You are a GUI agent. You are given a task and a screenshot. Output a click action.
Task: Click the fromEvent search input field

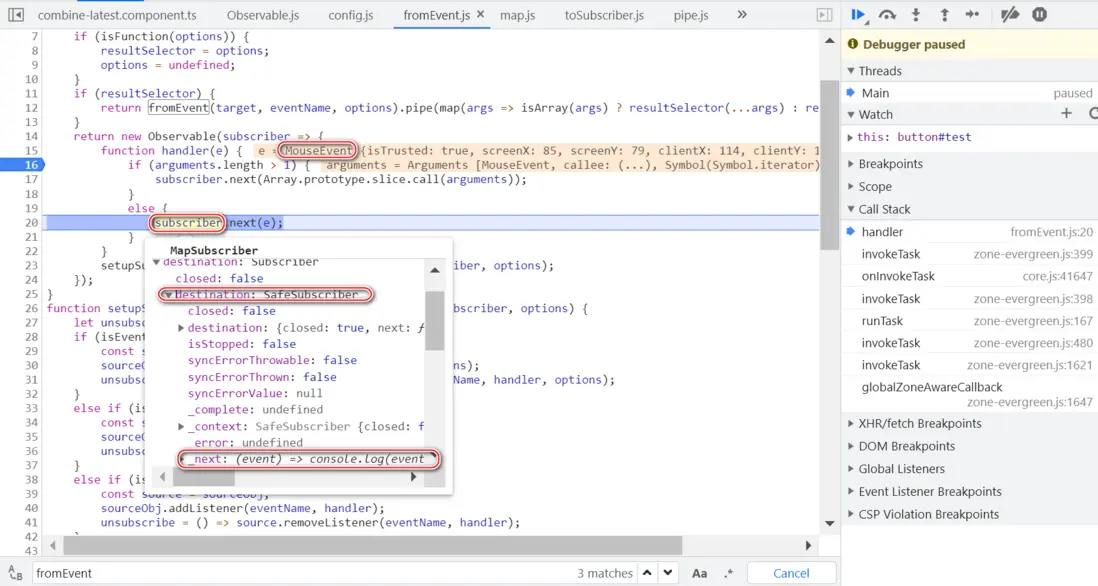point(300,573)
